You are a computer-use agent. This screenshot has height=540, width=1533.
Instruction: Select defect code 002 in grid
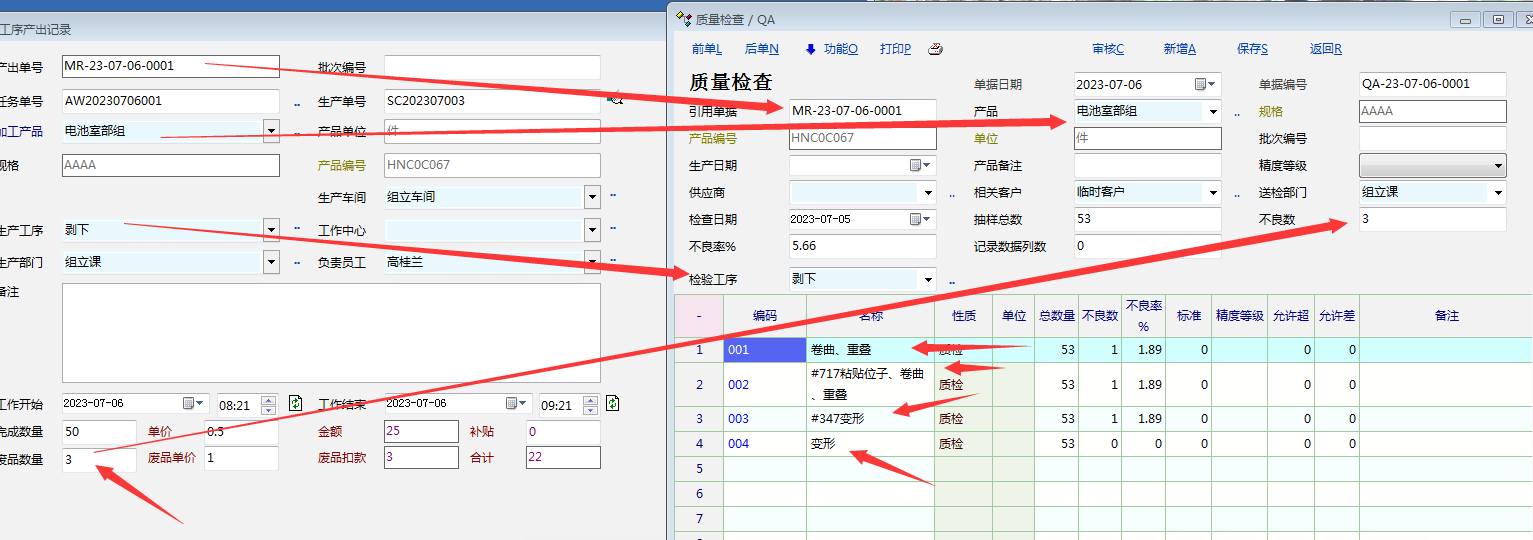pos(739,385)
